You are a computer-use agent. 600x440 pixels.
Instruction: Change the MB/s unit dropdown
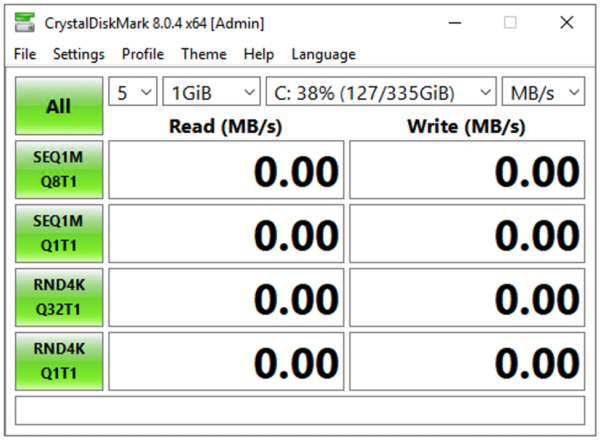543,92
